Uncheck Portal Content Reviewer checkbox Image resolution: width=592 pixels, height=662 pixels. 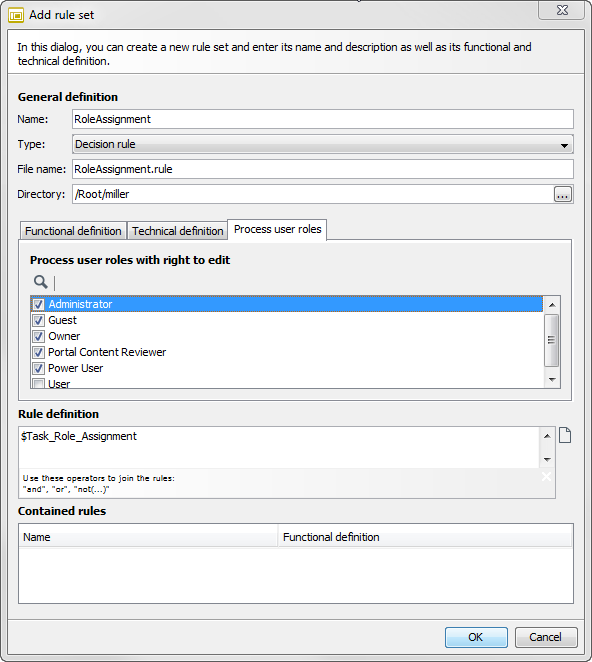point(38,352)
